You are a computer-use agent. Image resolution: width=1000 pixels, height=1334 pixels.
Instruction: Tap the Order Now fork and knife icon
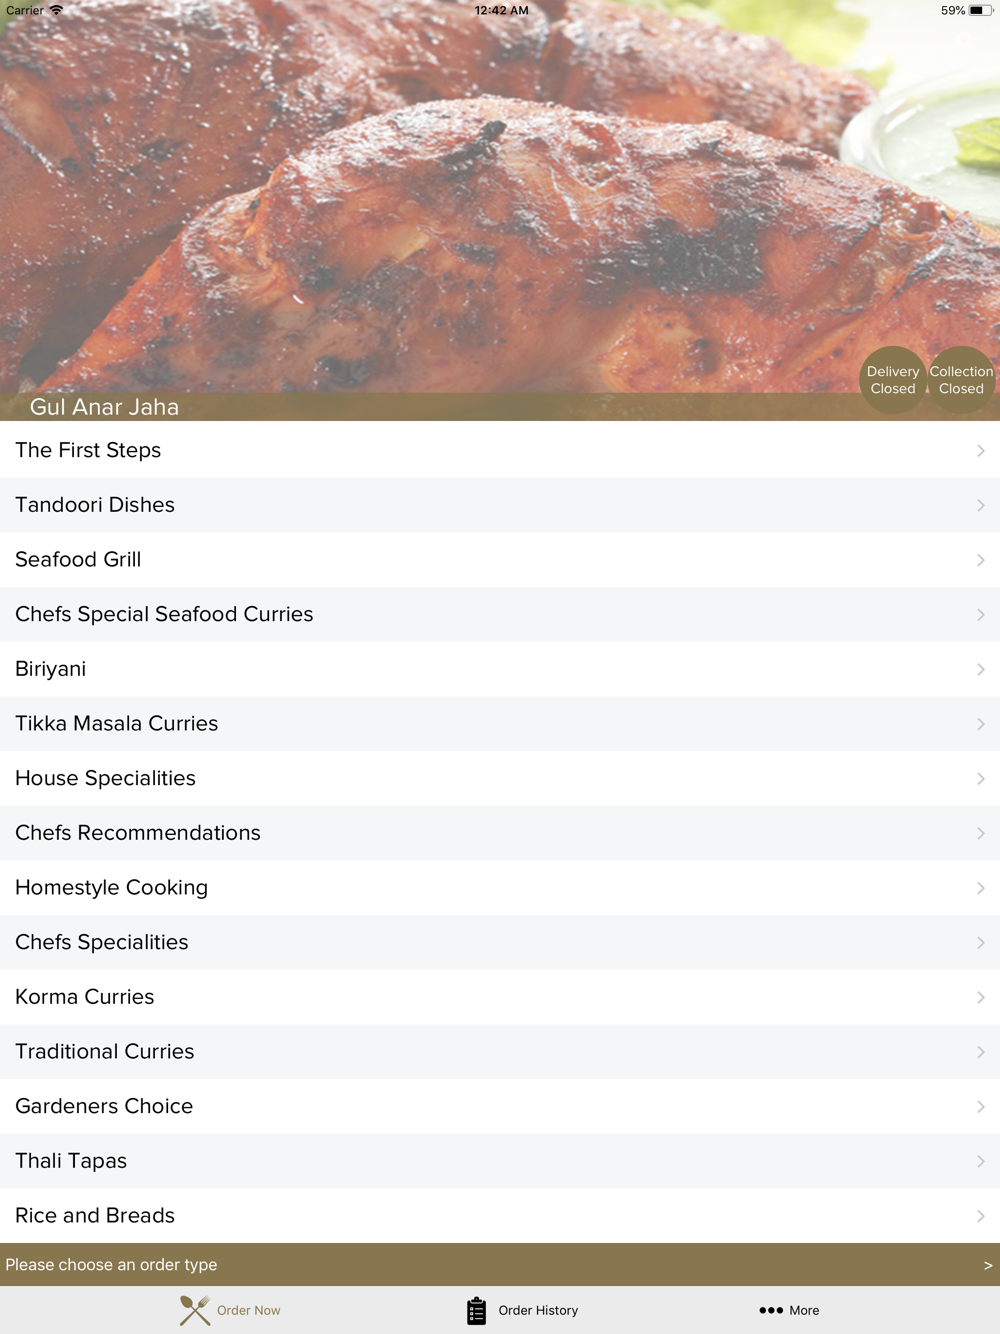pyautogui.click(x=195, y=1310)
